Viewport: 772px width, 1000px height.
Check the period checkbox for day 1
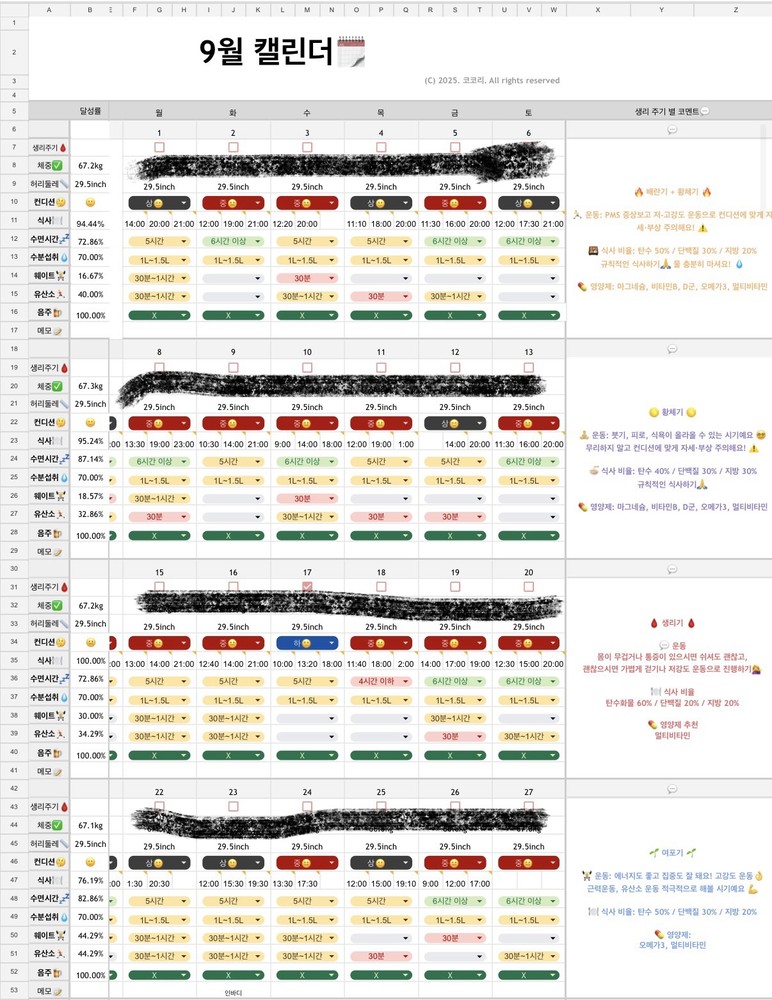pos(159,147)
